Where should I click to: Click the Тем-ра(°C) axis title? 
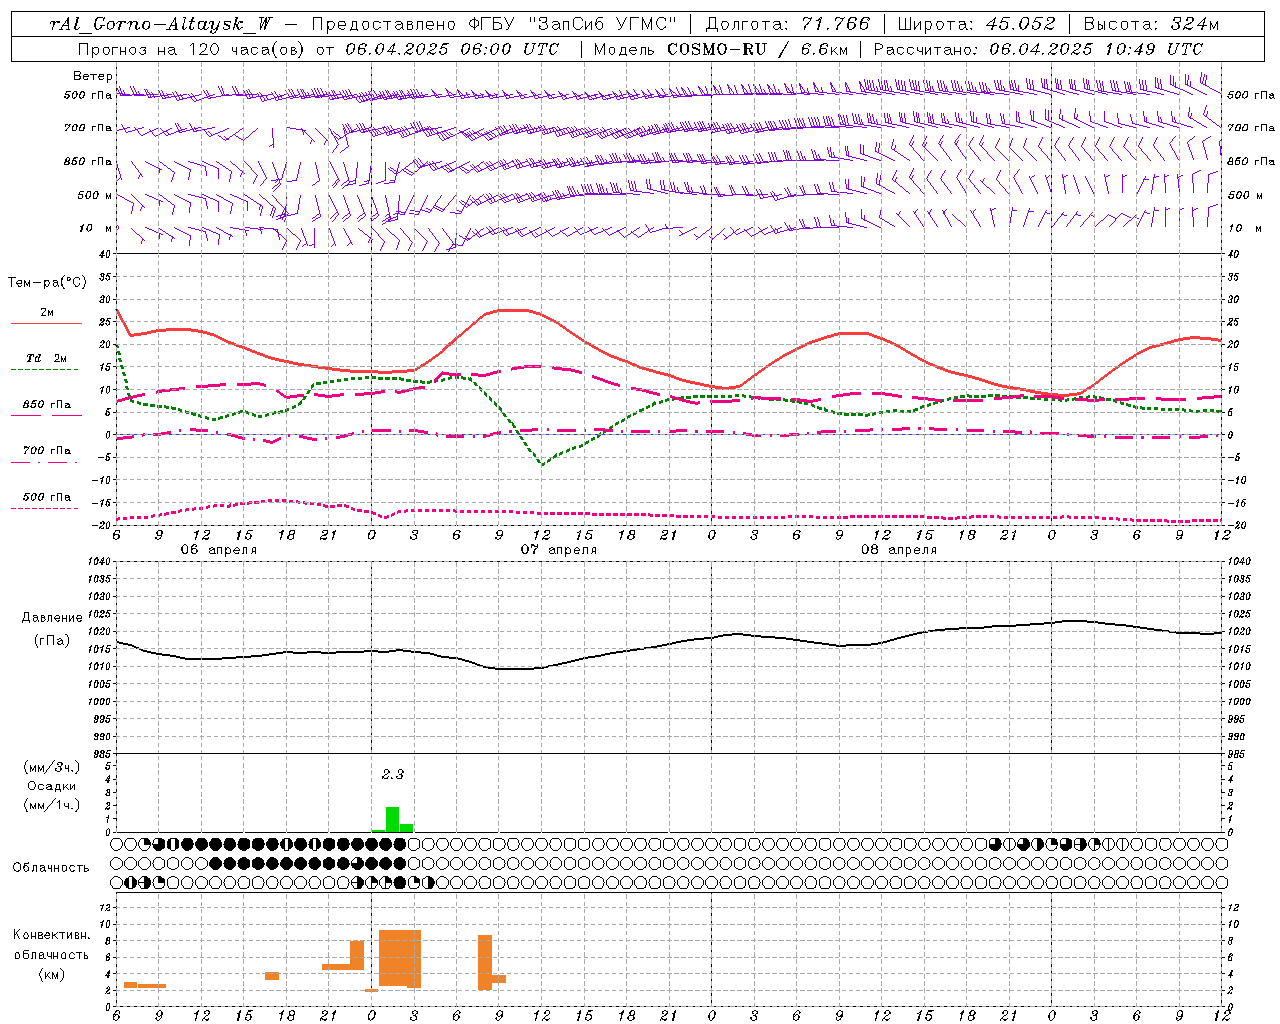pos(46,283)
